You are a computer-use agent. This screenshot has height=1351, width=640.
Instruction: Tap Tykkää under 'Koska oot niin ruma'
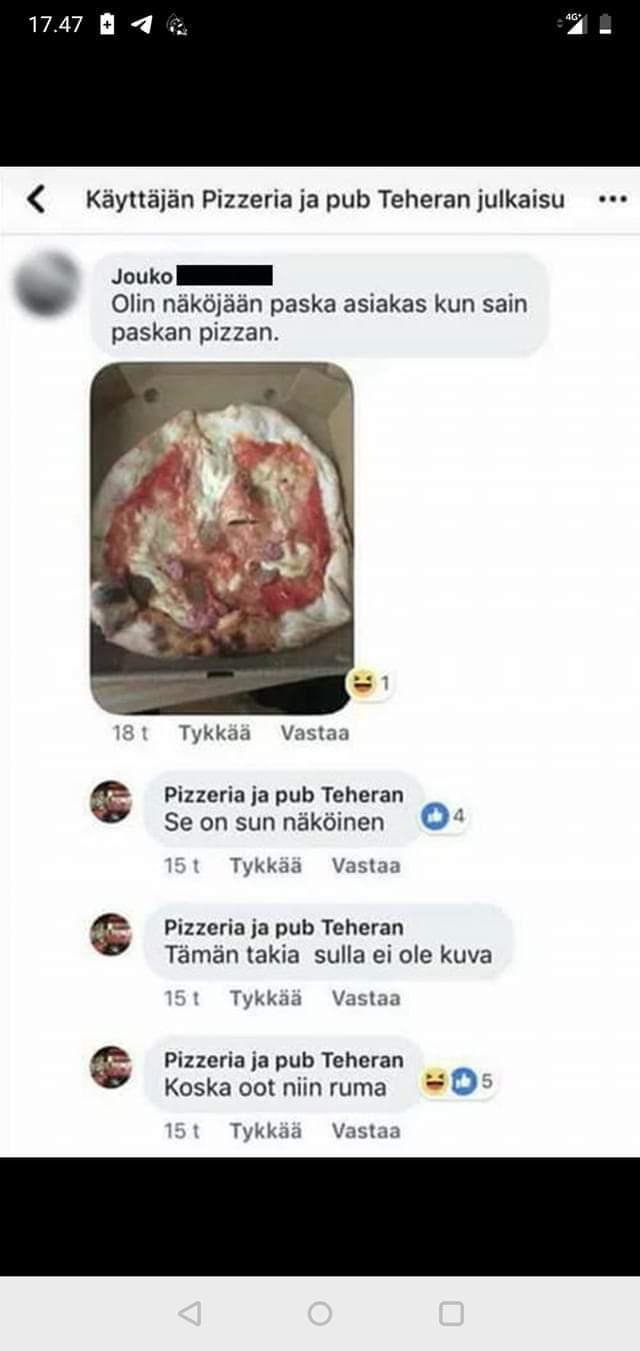[265, 1131]
